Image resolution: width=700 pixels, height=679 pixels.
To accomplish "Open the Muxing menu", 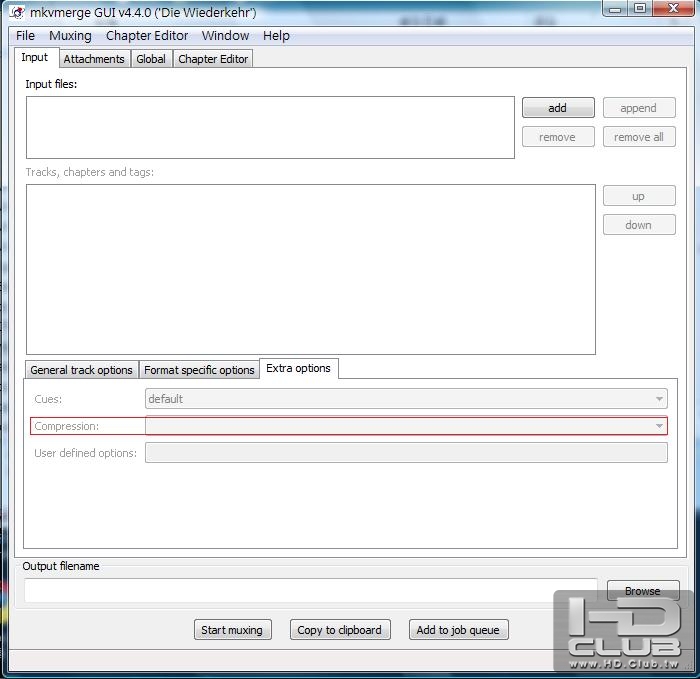I will click(x=70, y=36).
